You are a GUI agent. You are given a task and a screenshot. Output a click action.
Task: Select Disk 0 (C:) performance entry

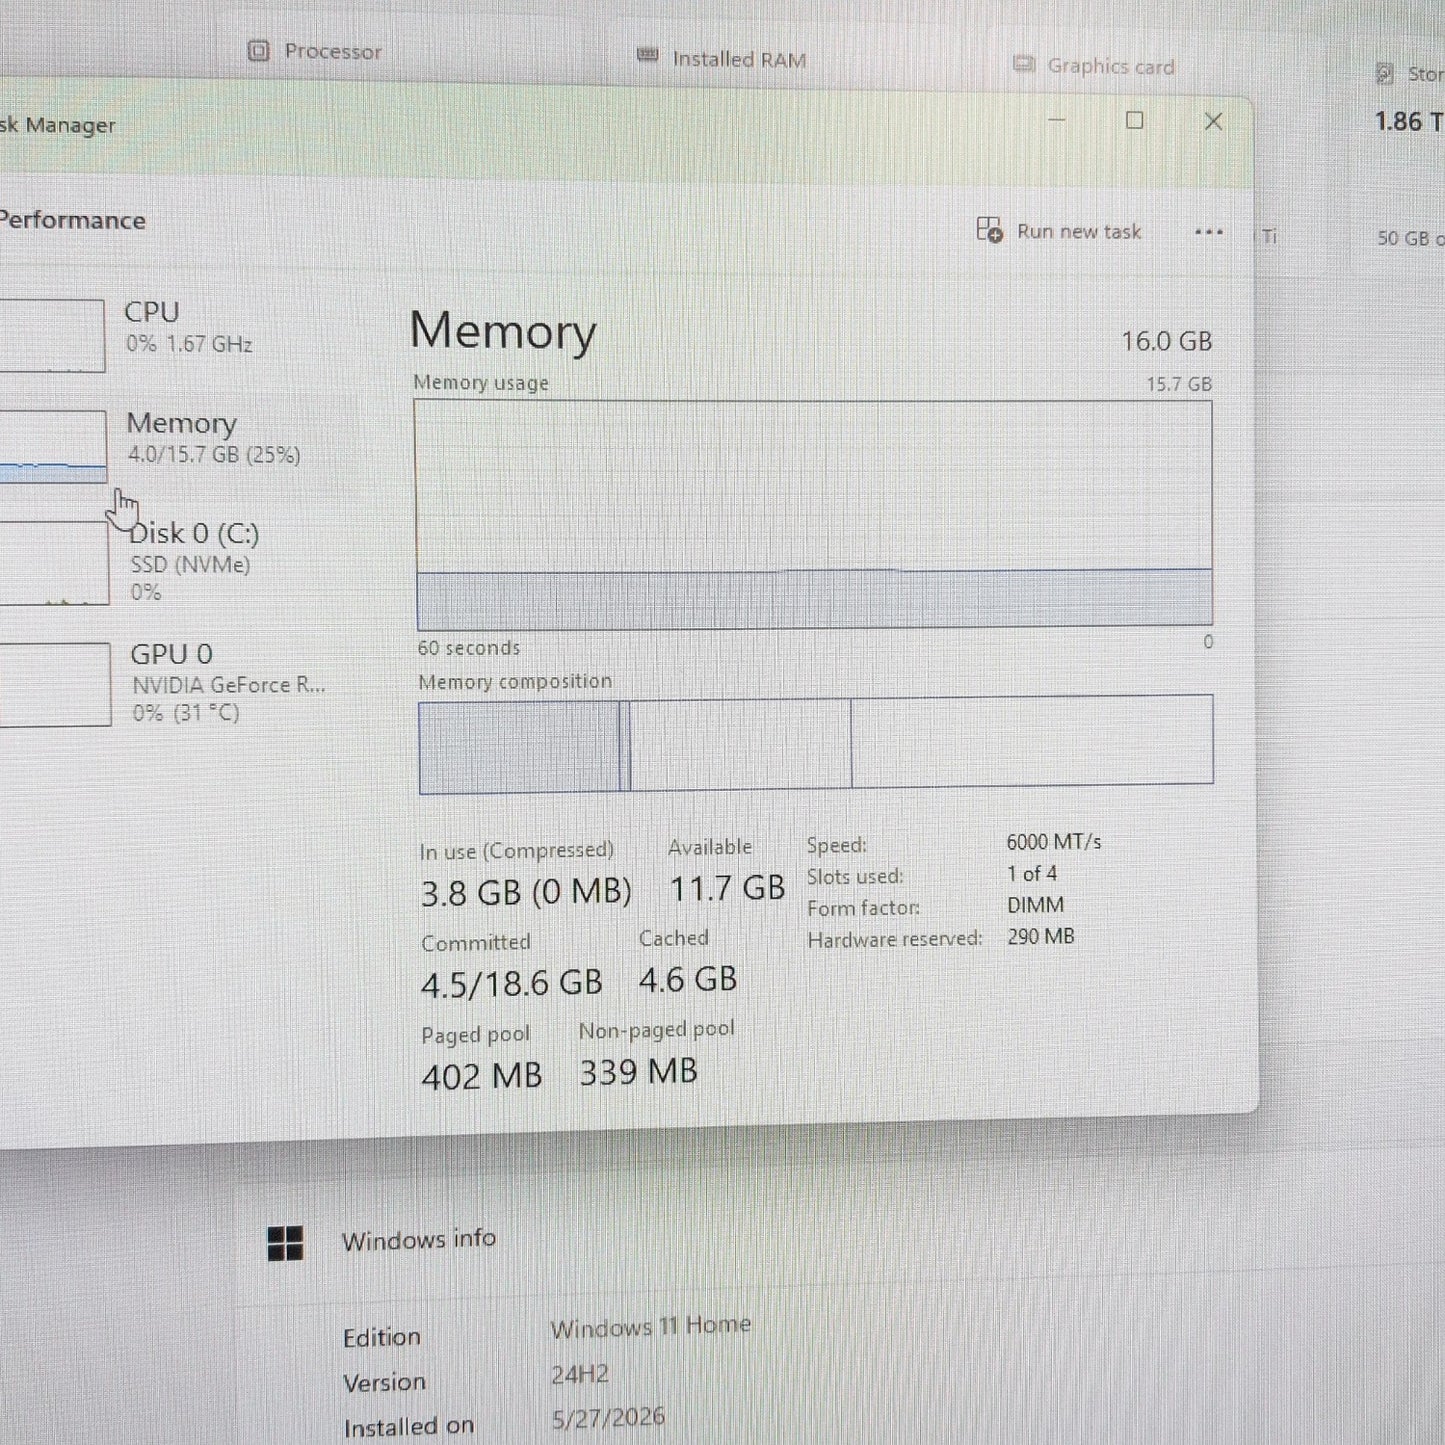pos(160,562)
